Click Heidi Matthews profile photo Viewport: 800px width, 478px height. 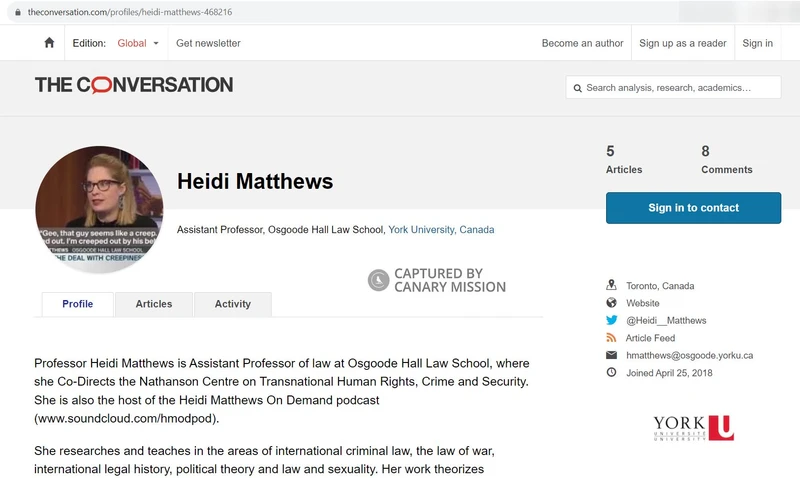tap(99, 210)
